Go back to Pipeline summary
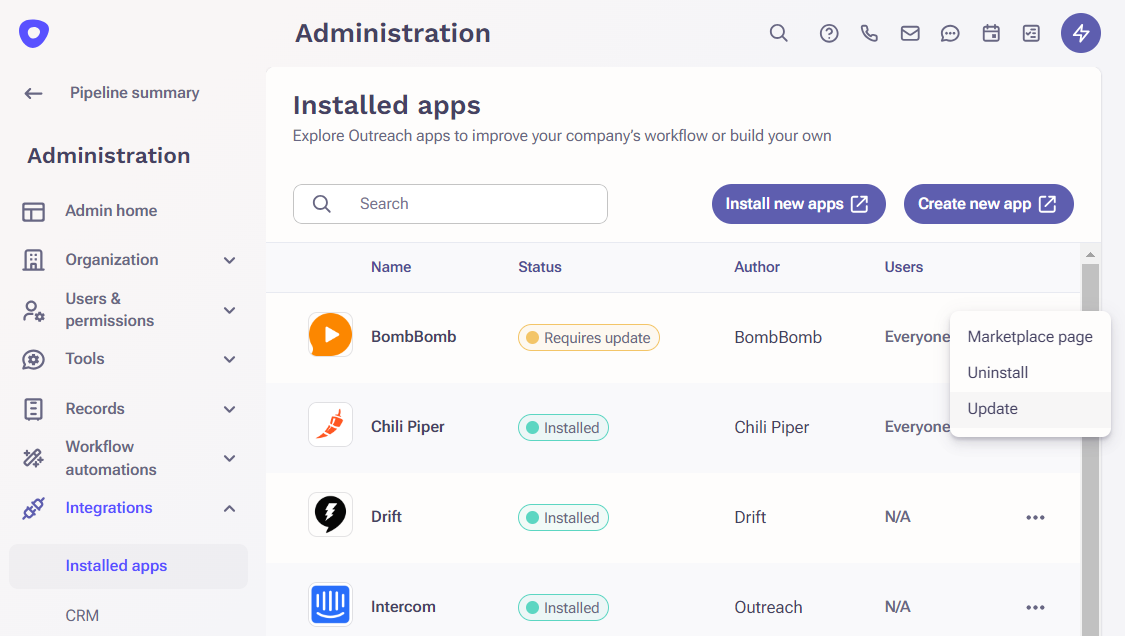 pyautogui.click(x=135, y=93)
